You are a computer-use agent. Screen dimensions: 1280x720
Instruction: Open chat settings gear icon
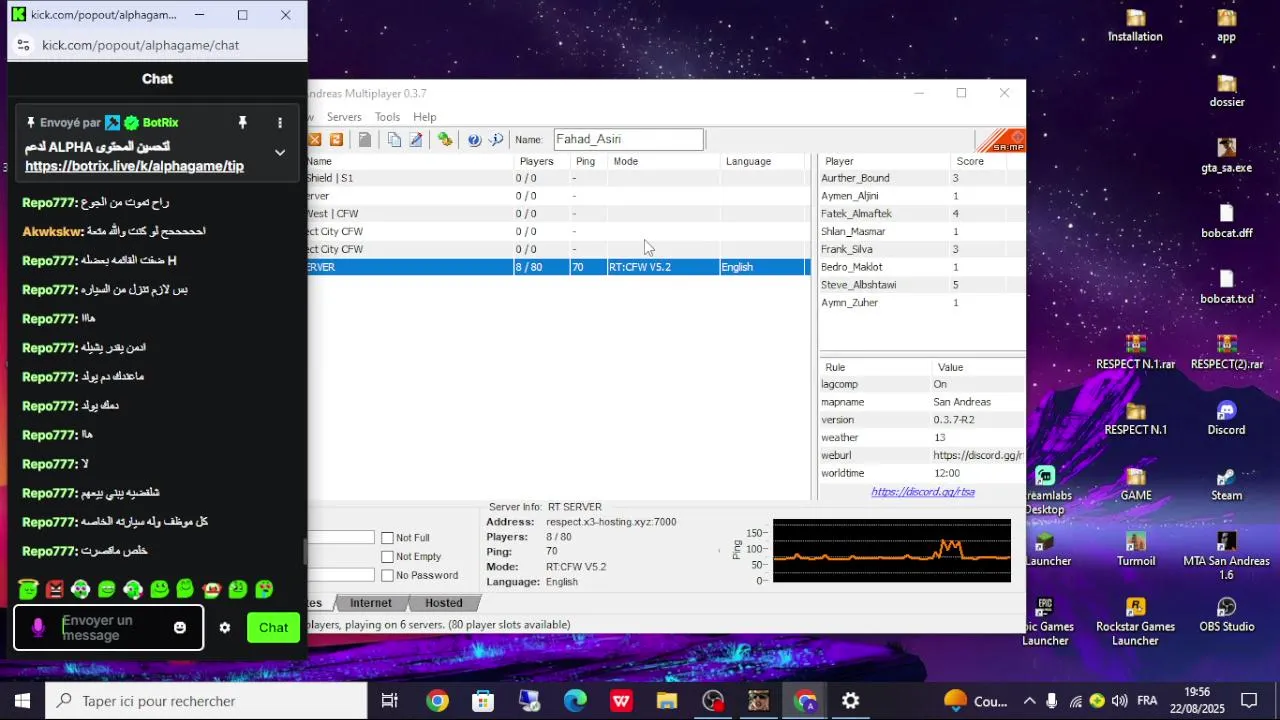pos(225,628)
